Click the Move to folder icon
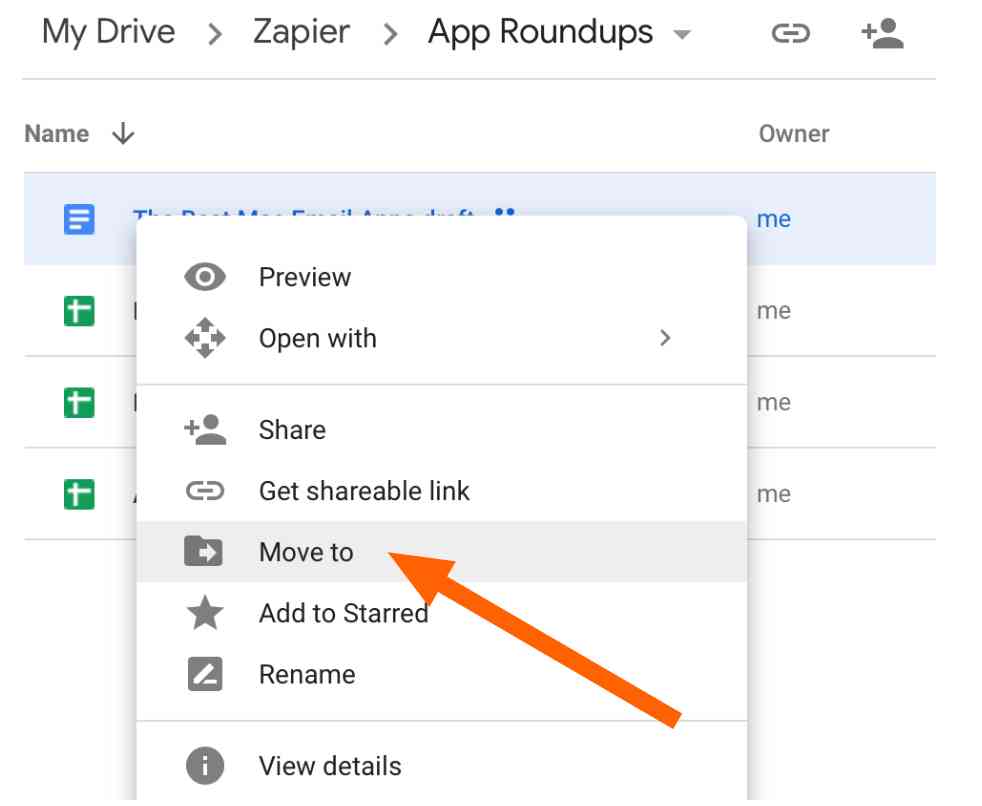Viewport: 982px width, 806px height. [203, 551]
